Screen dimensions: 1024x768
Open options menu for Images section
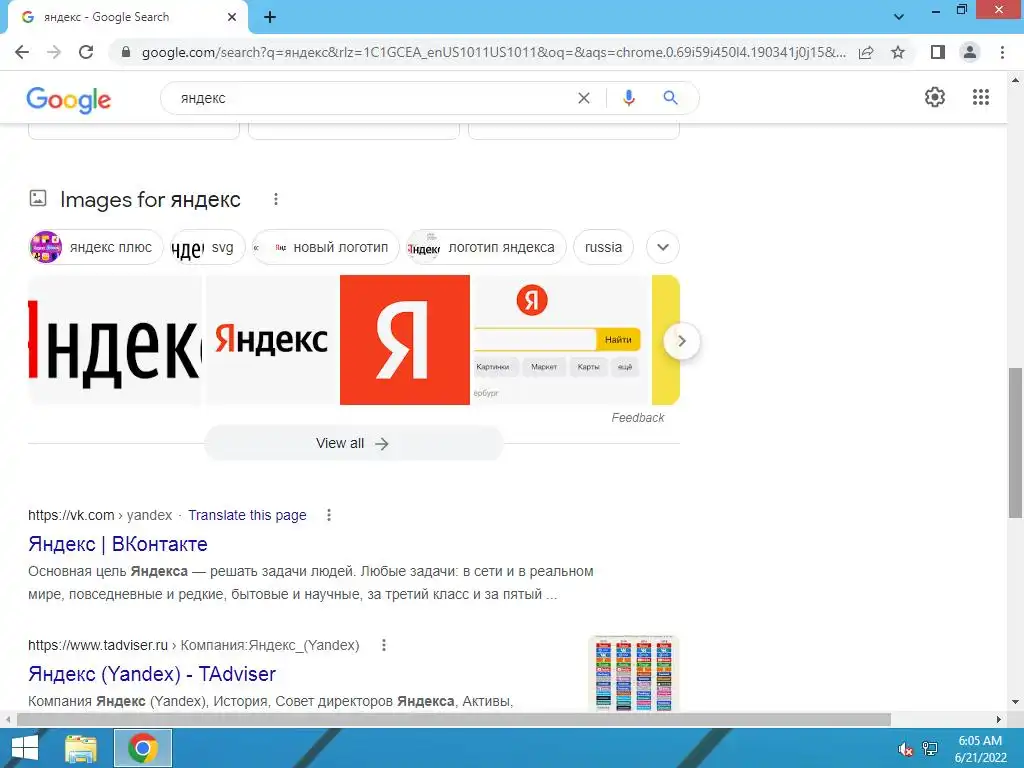coord(276,199)
